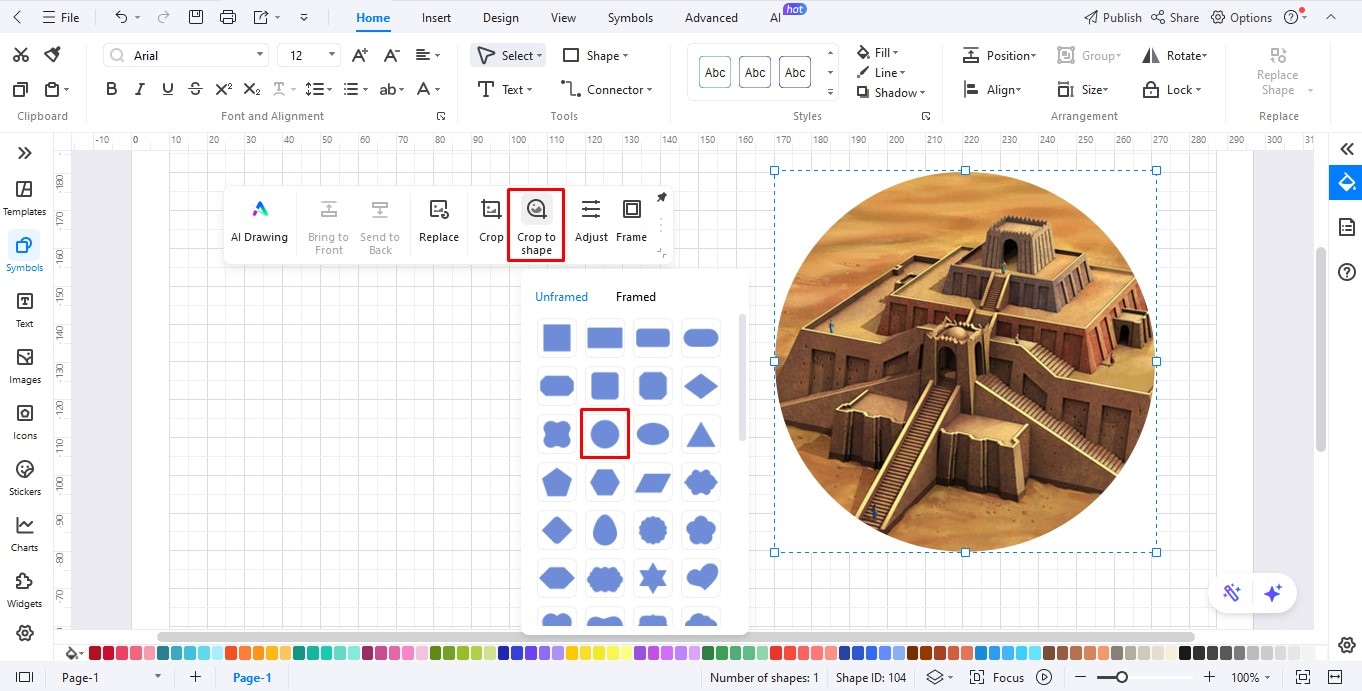This screenshot has width=1362, height=691.
Task: Open Icons panel in sidebar
Action: point(25,421)
